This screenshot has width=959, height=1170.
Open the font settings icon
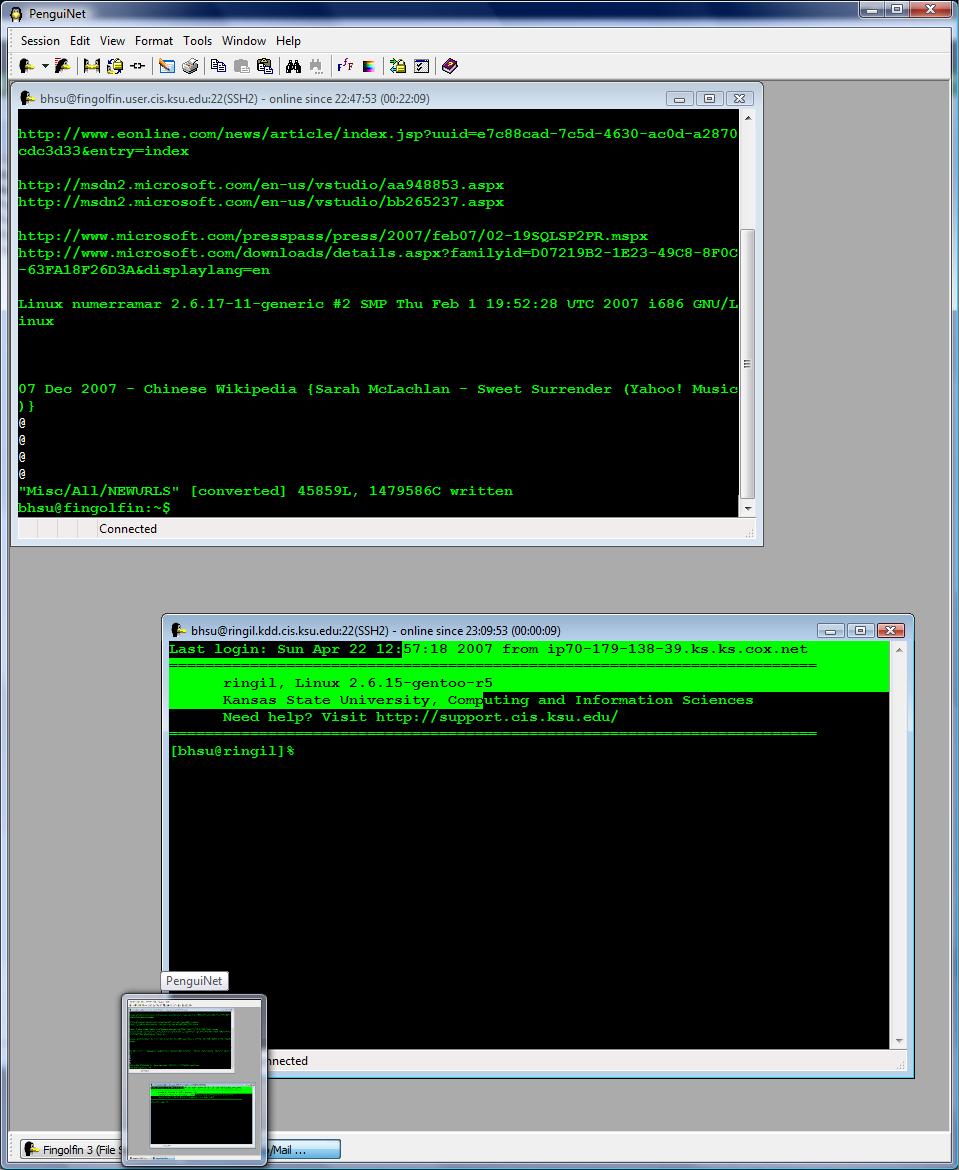(x=345, y=66)
